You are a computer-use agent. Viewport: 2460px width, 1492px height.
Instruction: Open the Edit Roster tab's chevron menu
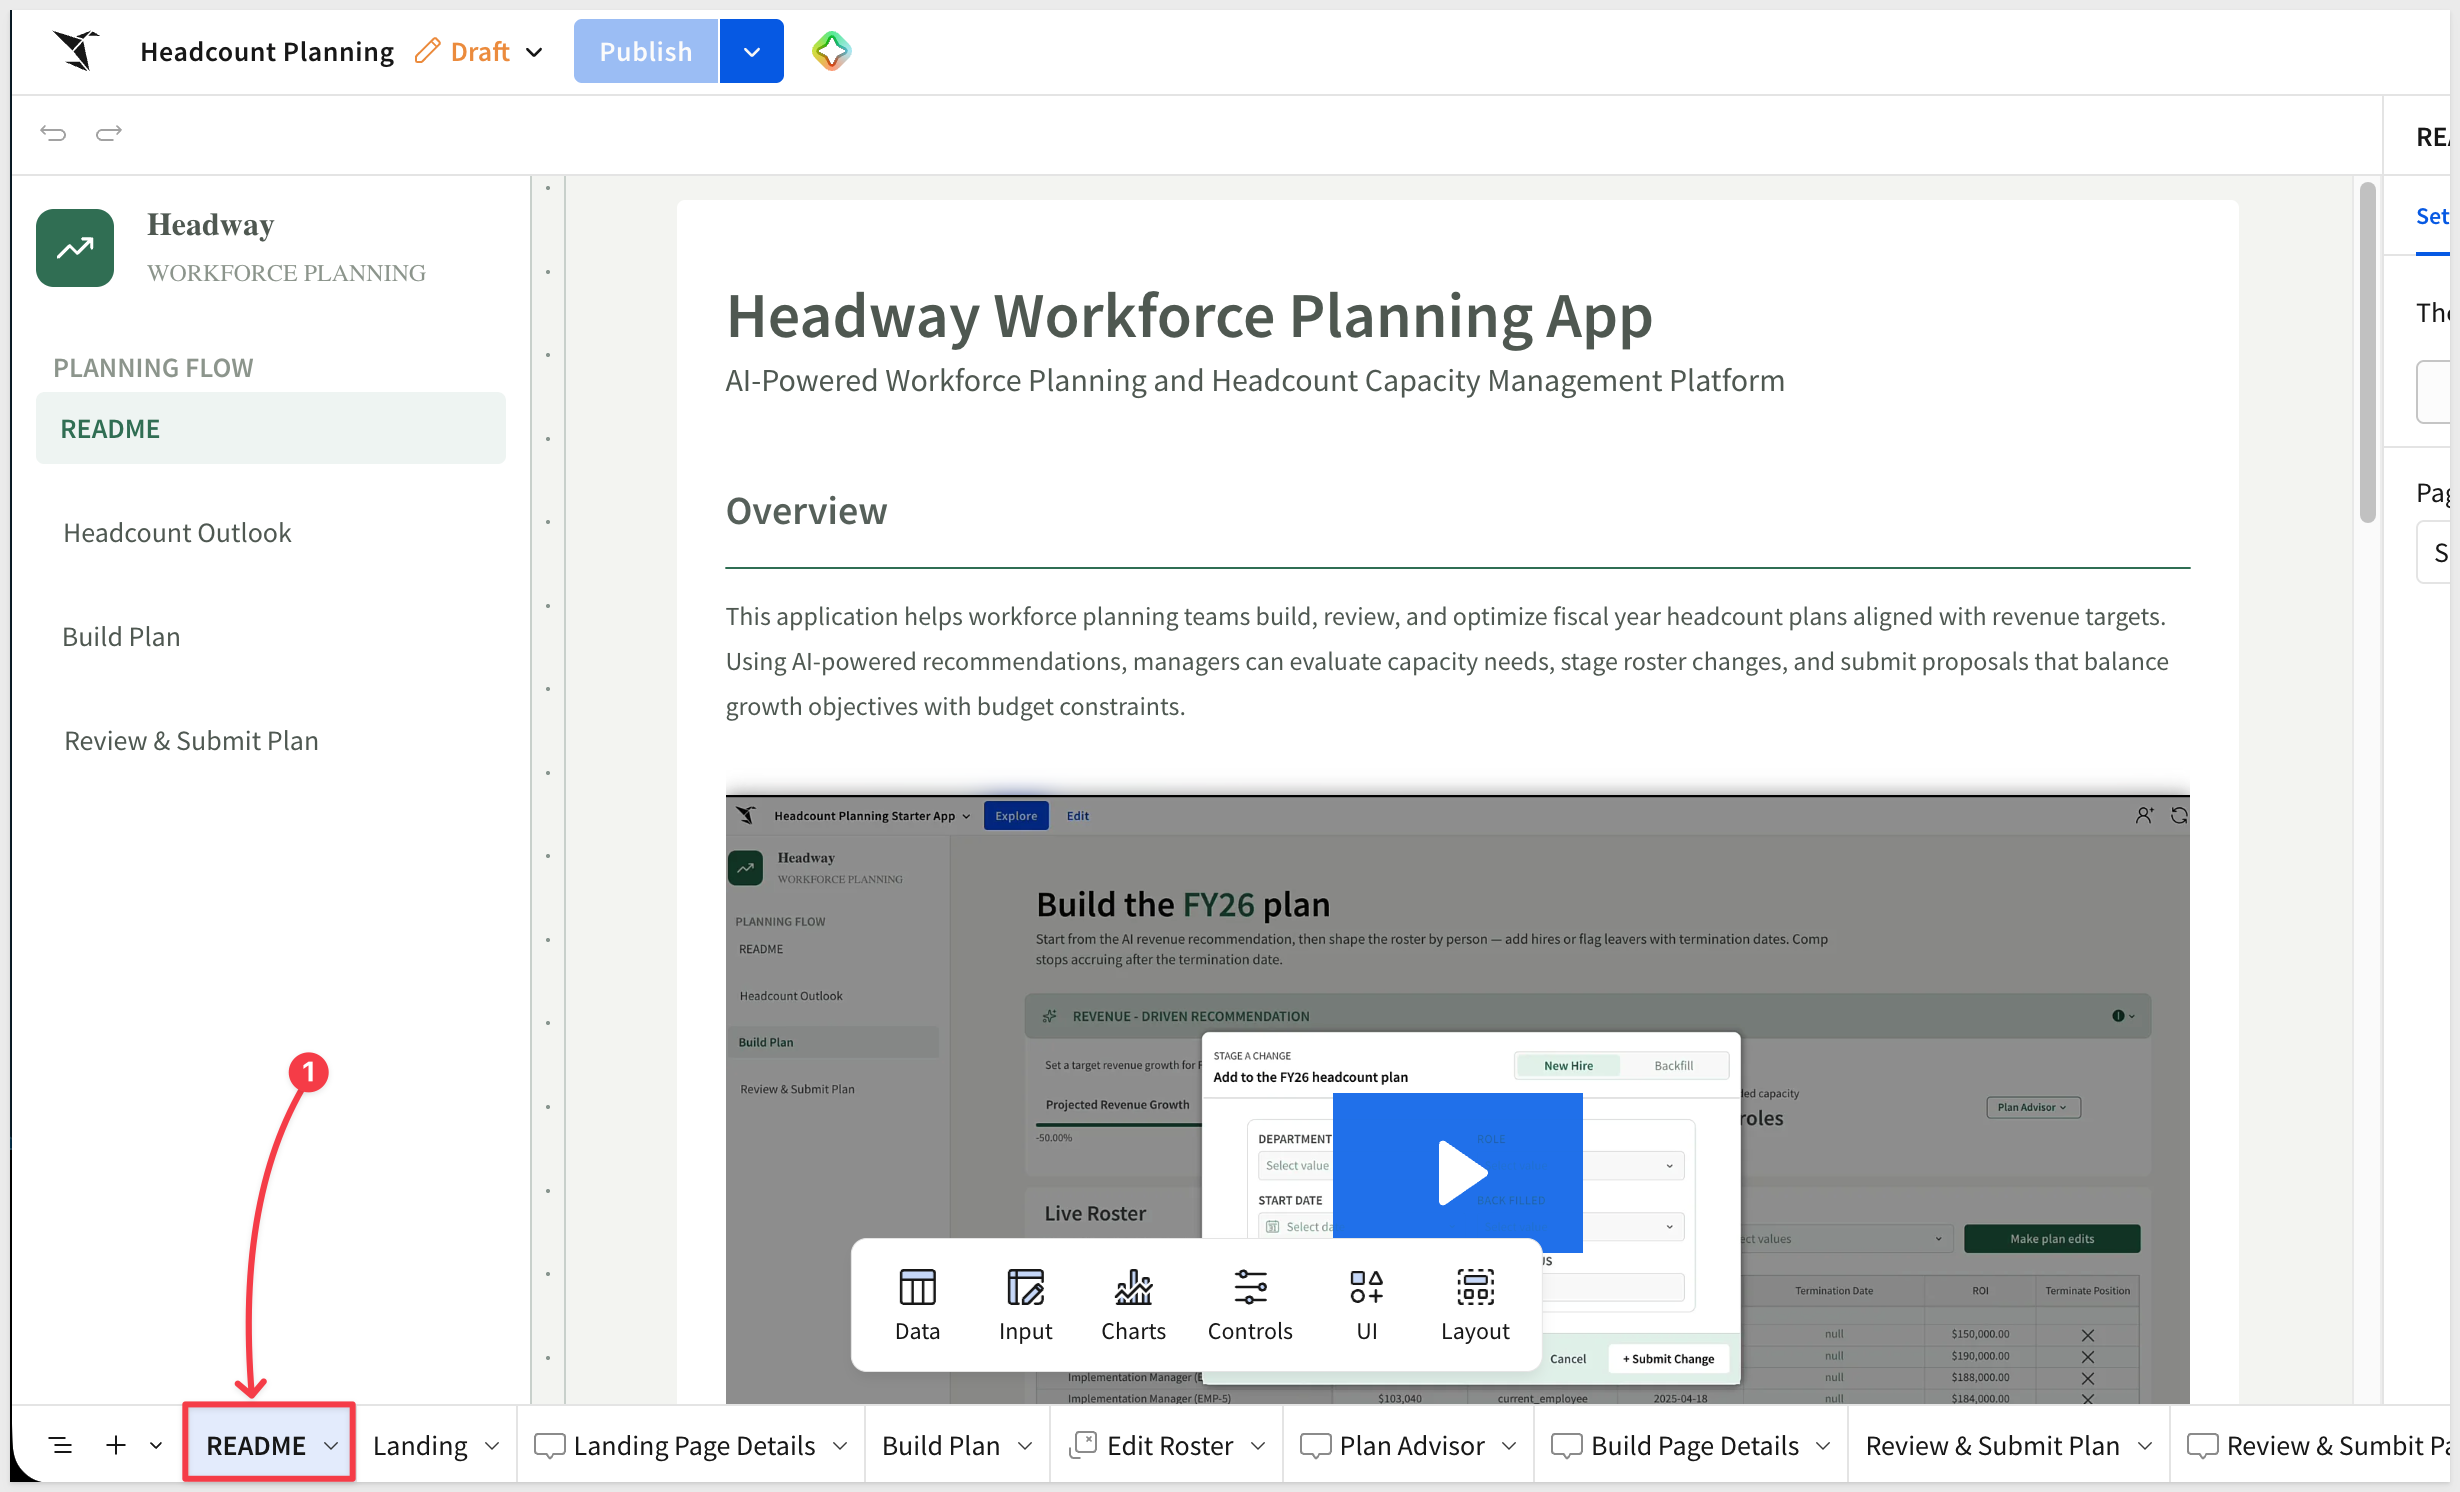1258,1445
